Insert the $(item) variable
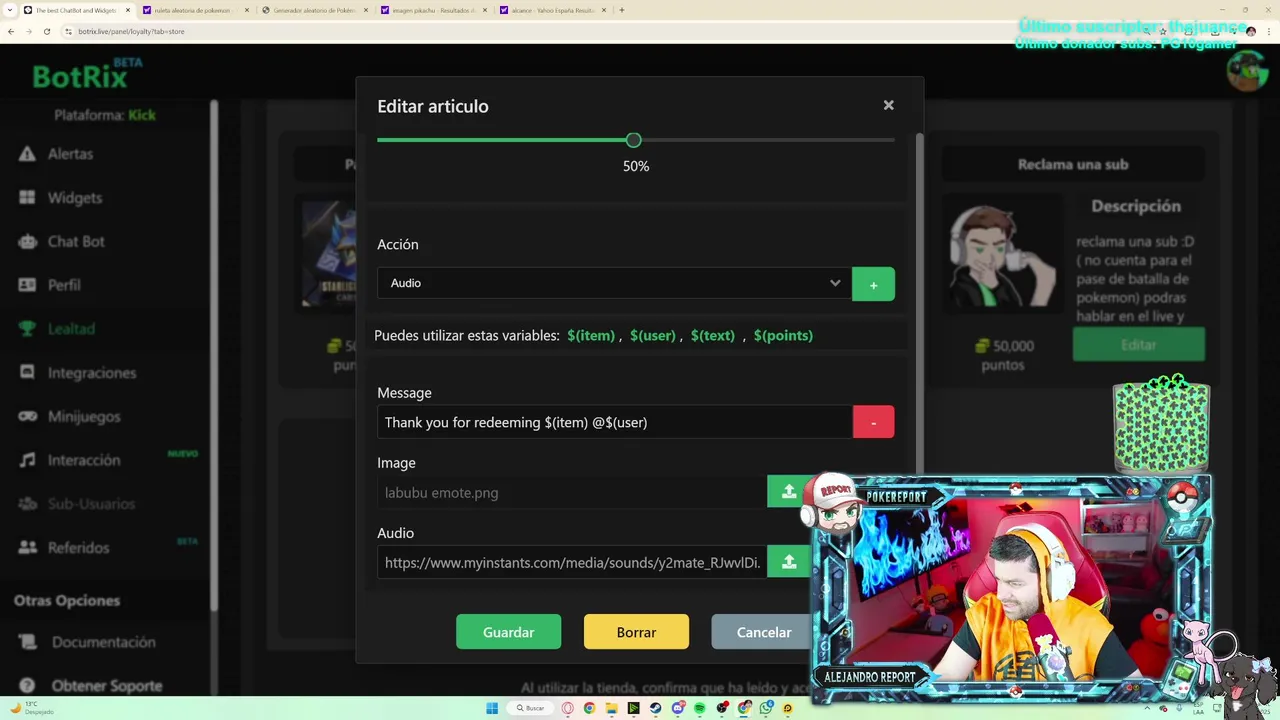The image size is (1280, 720). click(591, 336)
